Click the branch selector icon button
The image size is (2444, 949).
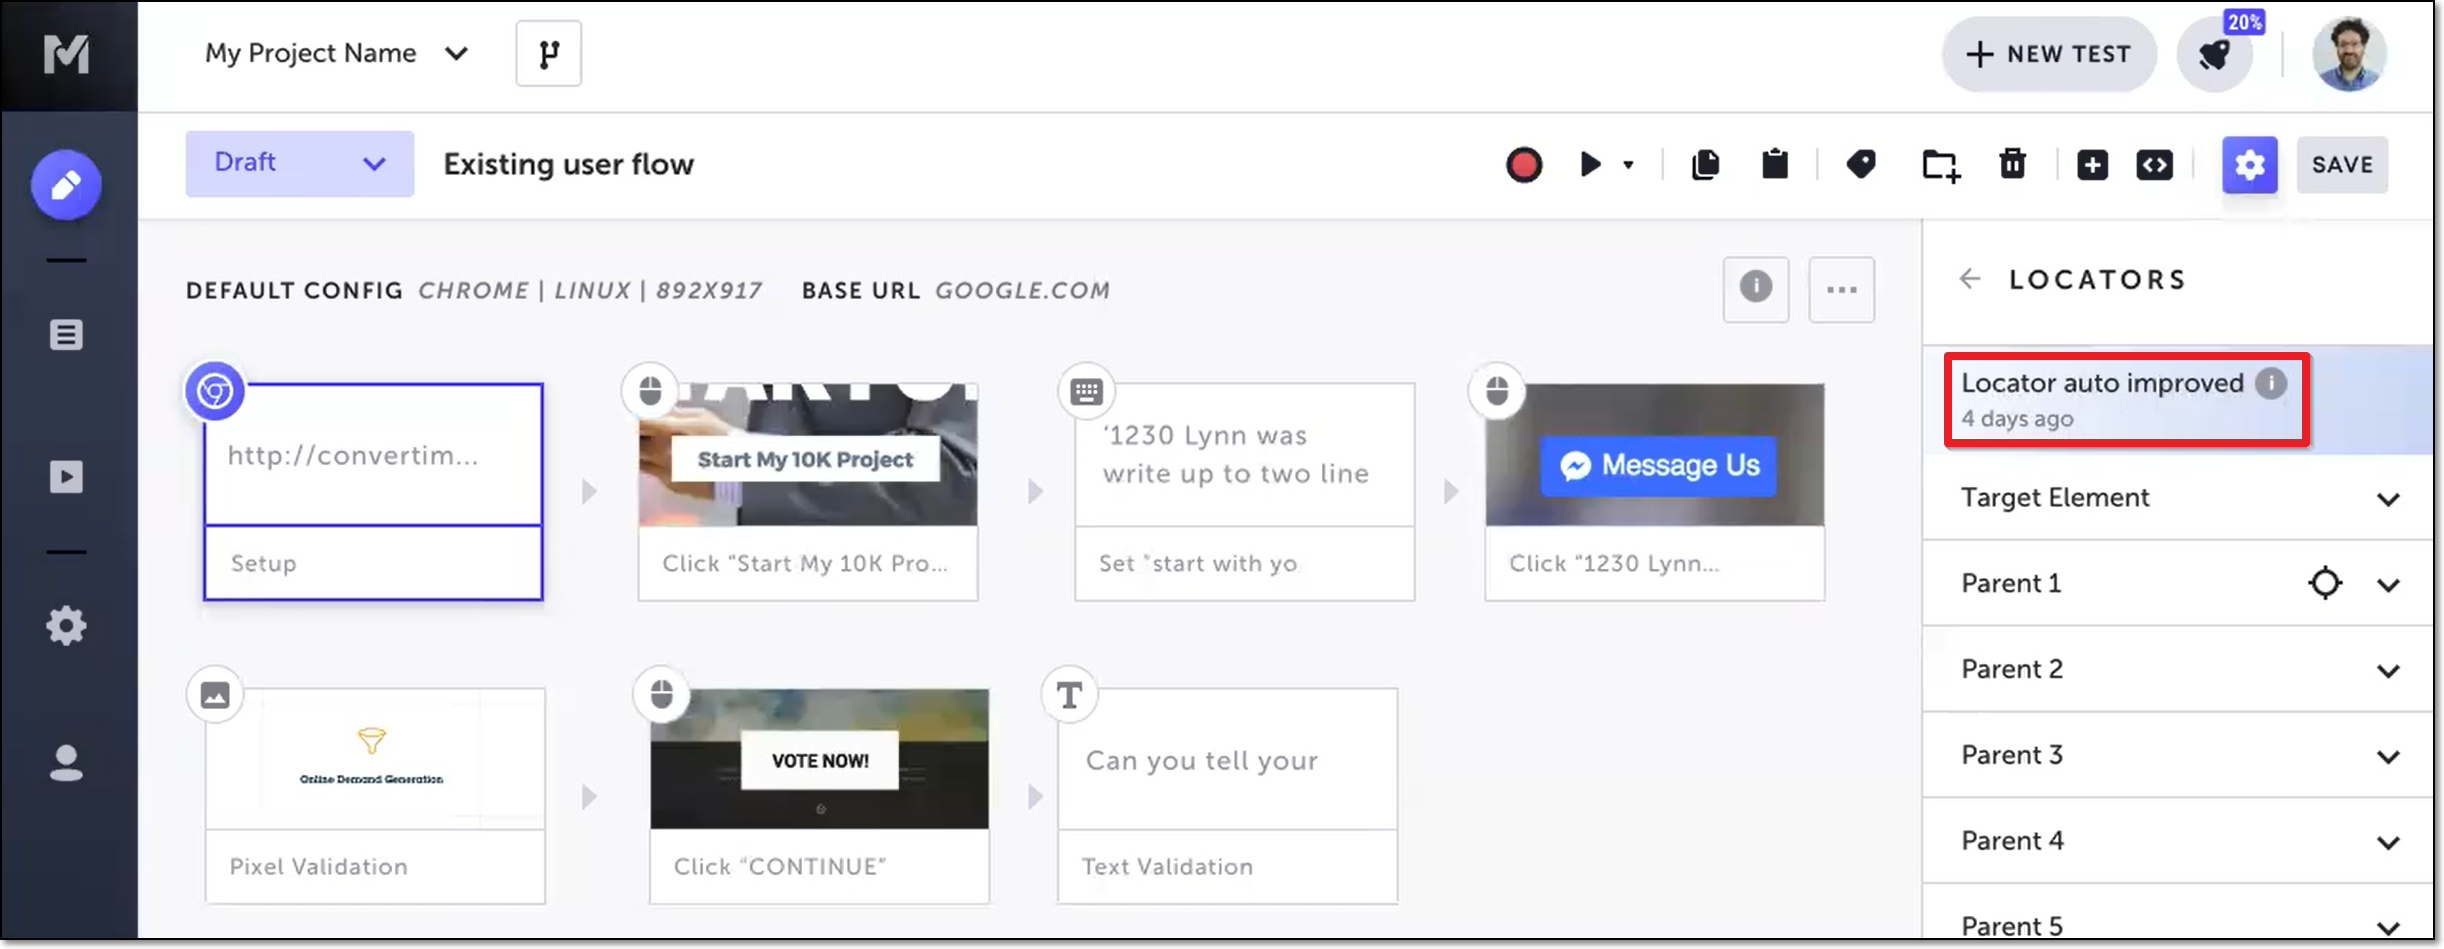[x=548, y=53]
